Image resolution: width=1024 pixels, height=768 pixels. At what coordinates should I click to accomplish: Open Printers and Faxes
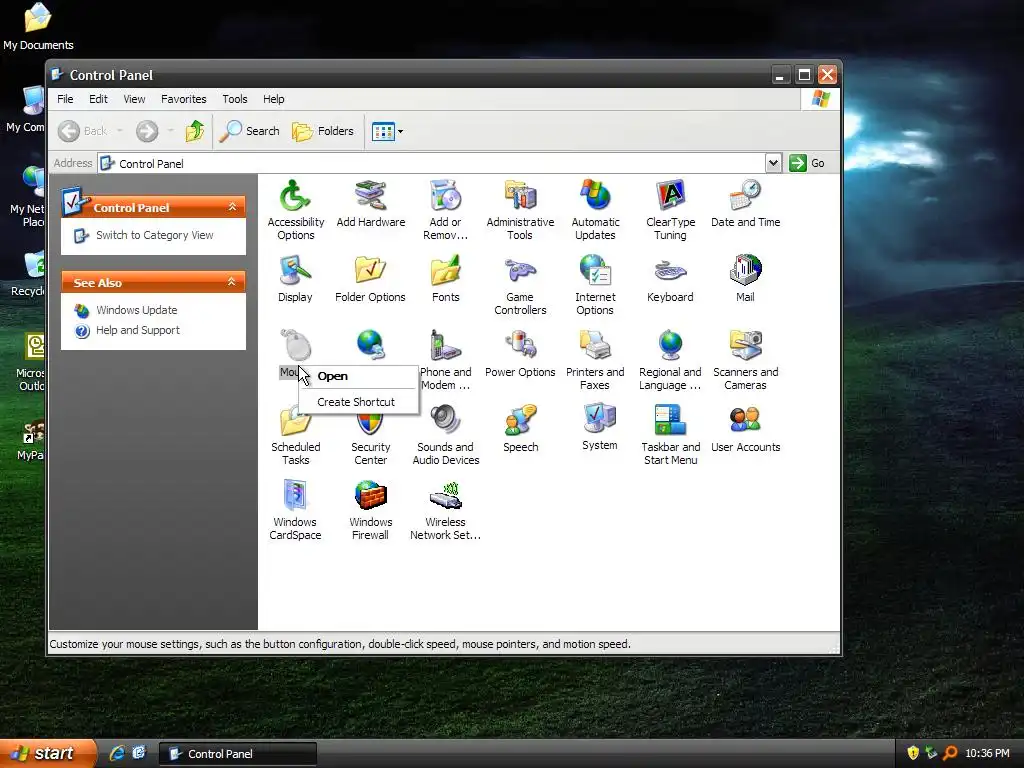click(x=595, y=360)
